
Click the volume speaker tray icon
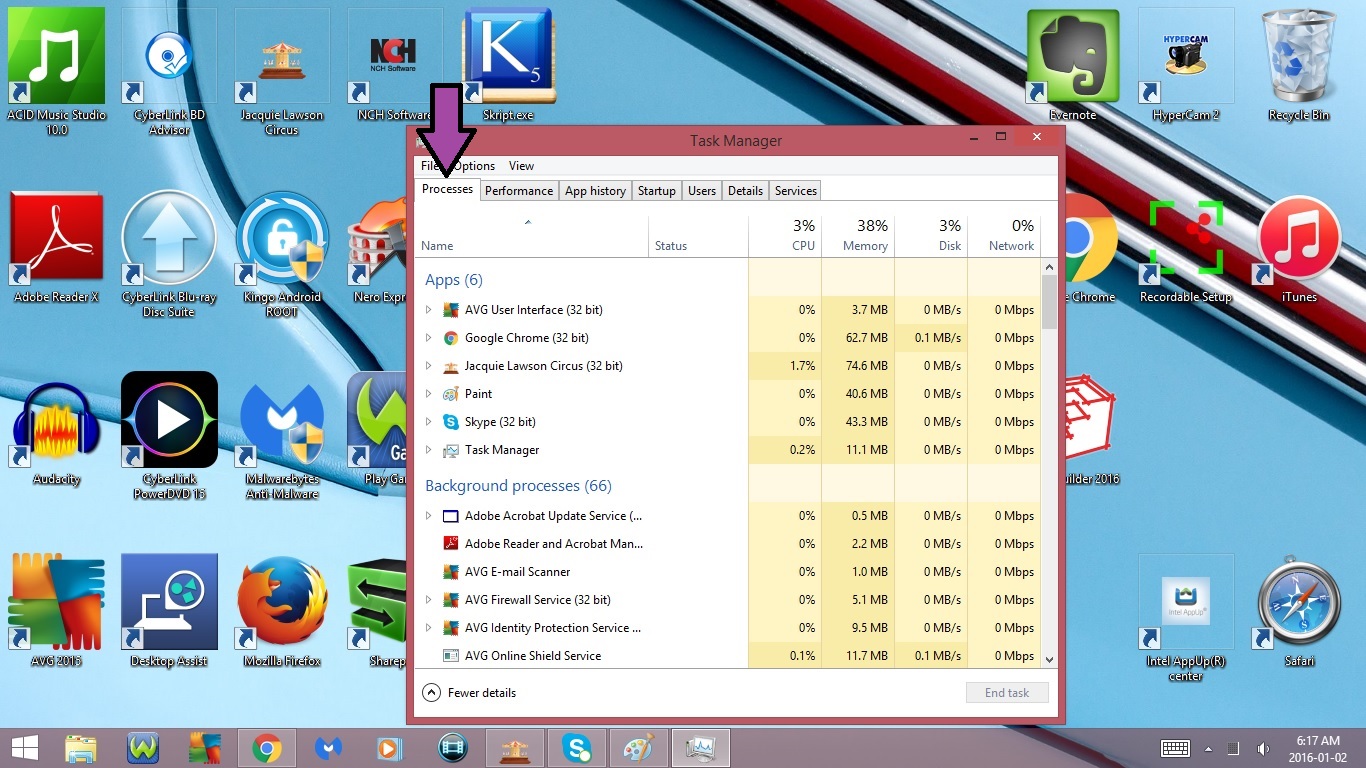point(1263,748)
